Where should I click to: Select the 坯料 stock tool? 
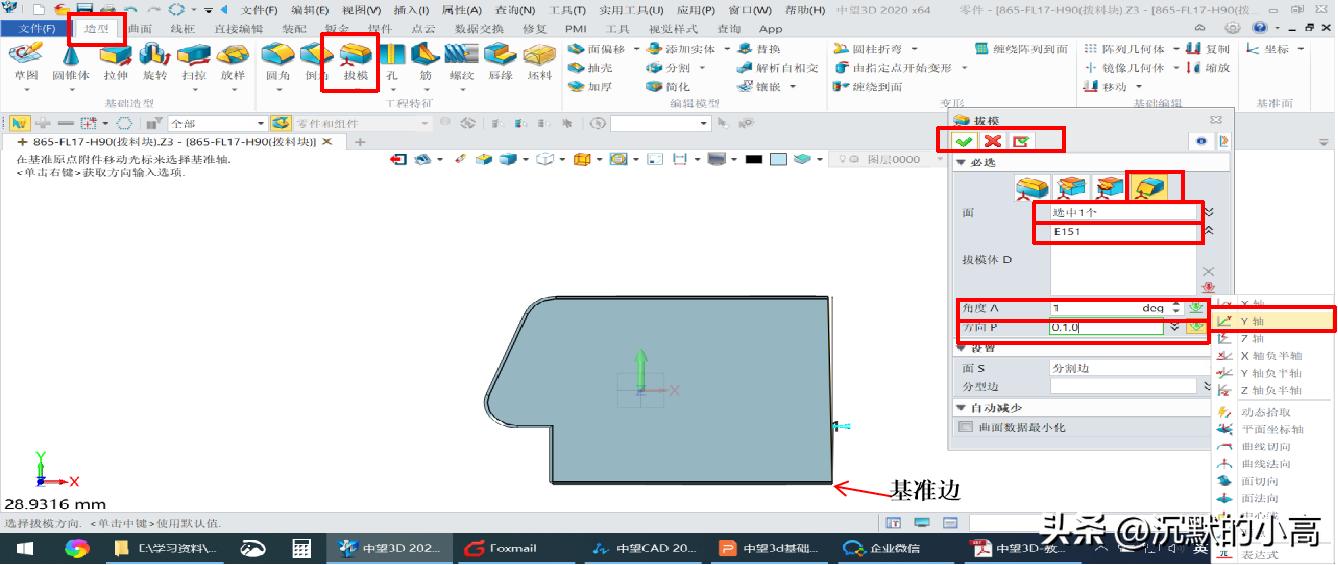539,62
